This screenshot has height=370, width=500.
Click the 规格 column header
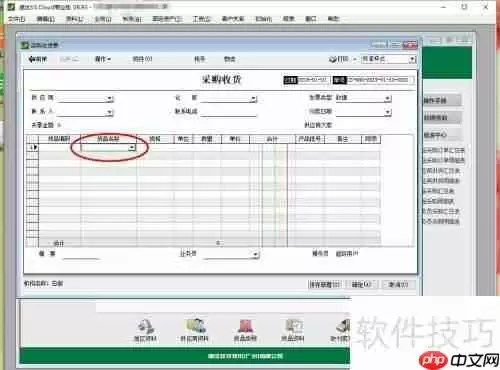[155, 139]
